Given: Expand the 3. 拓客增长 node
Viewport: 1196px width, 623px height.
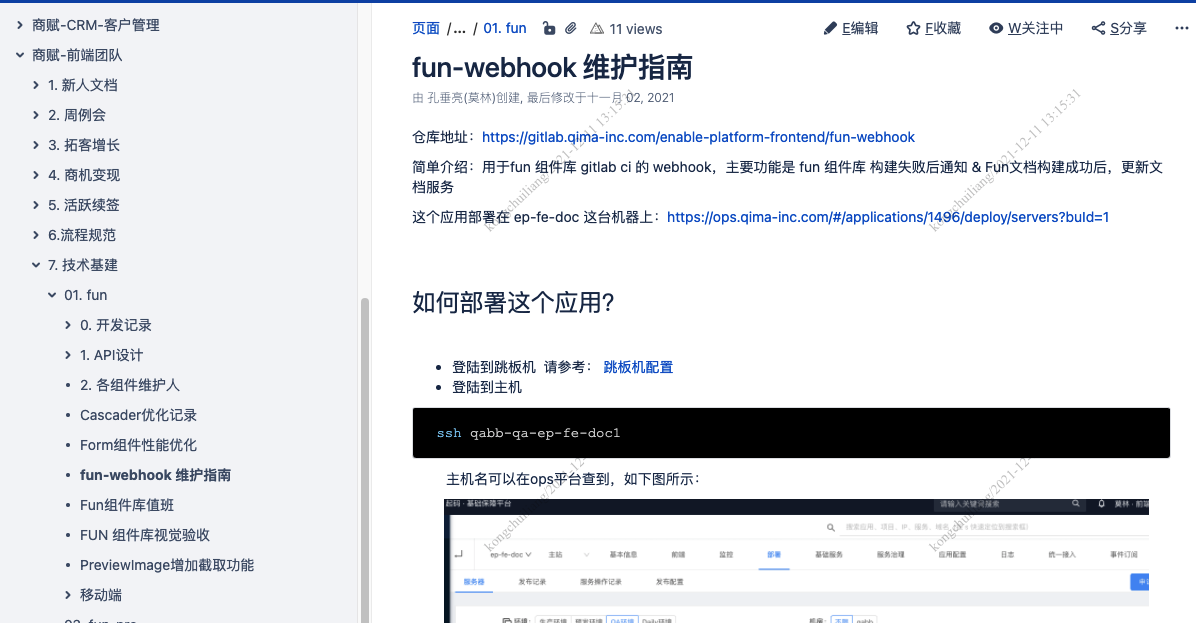Looking at the screenshot, I should coord(36,145).
